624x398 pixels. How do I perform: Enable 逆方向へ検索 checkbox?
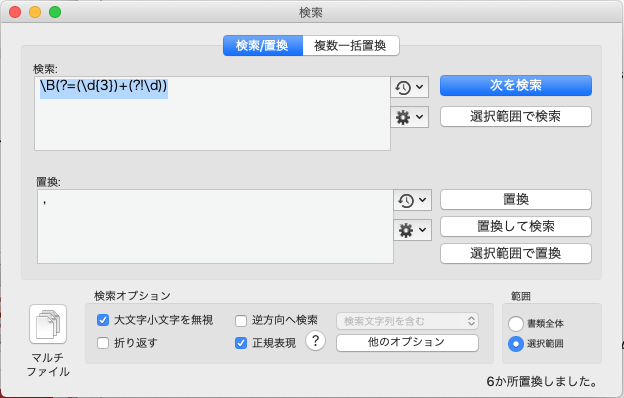point(241,320)
